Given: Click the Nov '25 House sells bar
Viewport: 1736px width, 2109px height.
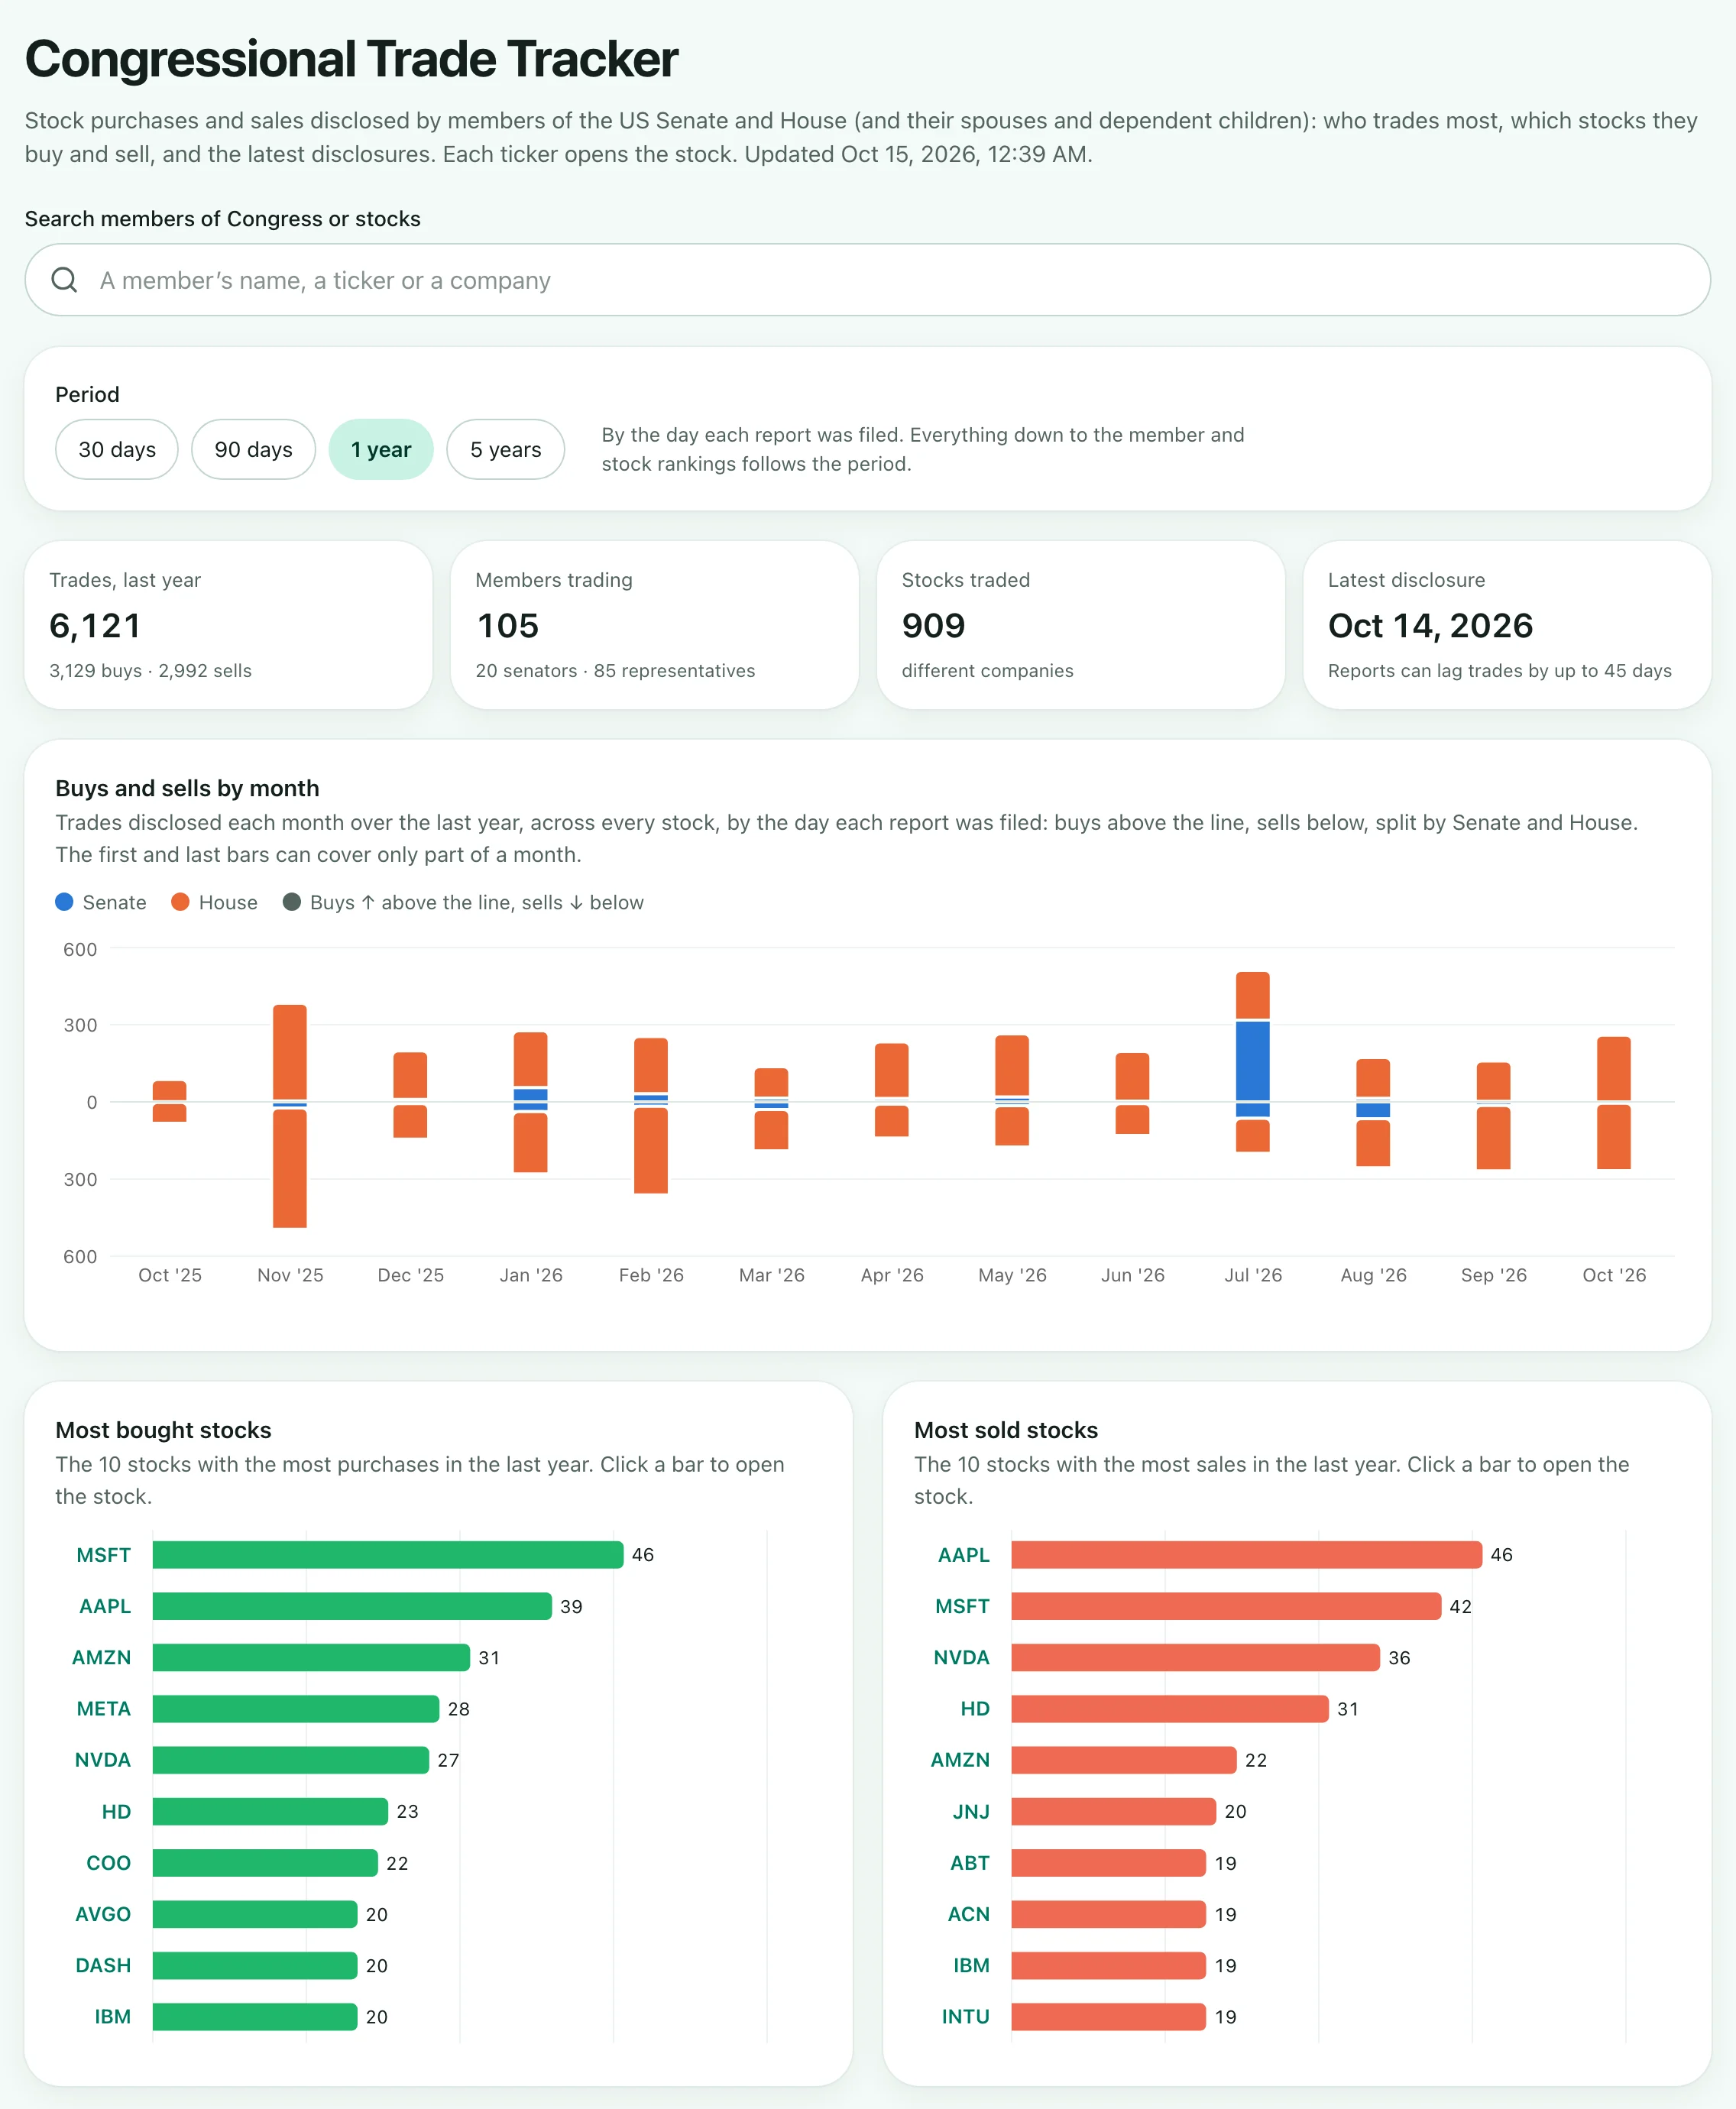Looking at the screenshot, I should point(290,1168).
